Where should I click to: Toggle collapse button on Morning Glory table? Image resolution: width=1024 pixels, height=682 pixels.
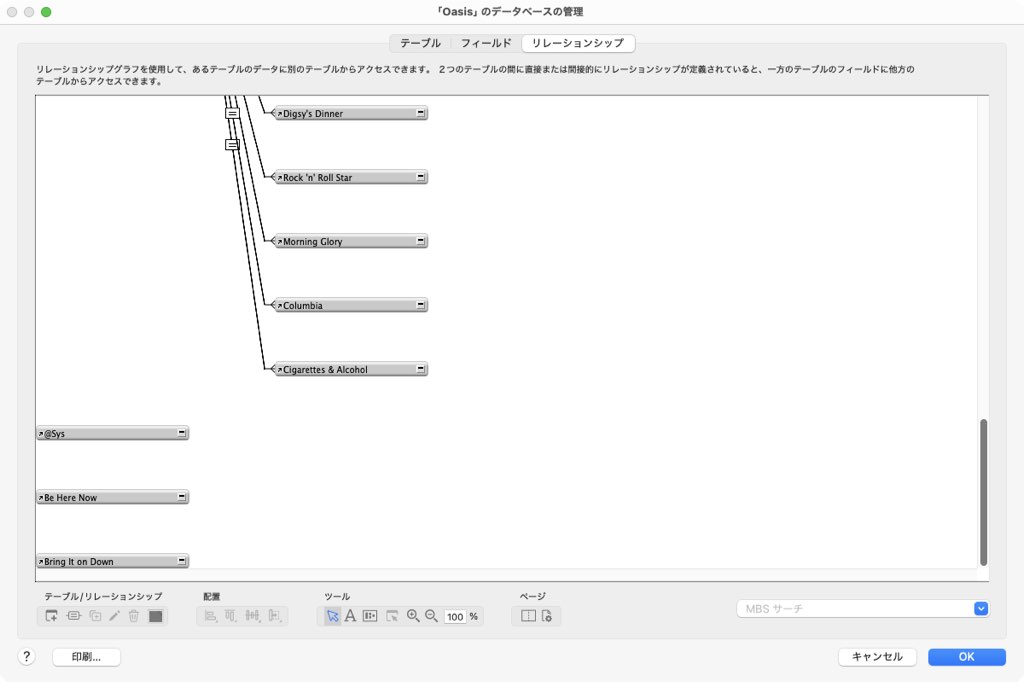421,242
